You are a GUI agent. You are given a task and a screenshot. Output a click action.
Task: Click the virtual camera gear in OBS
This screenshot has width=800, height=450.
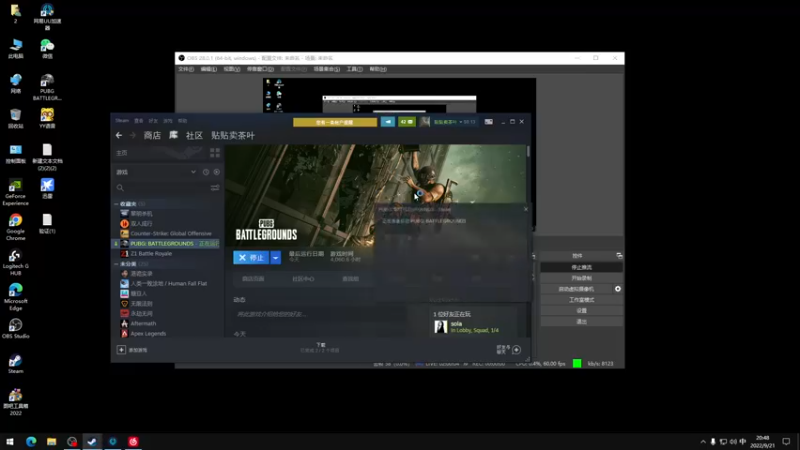pos(618,289)
